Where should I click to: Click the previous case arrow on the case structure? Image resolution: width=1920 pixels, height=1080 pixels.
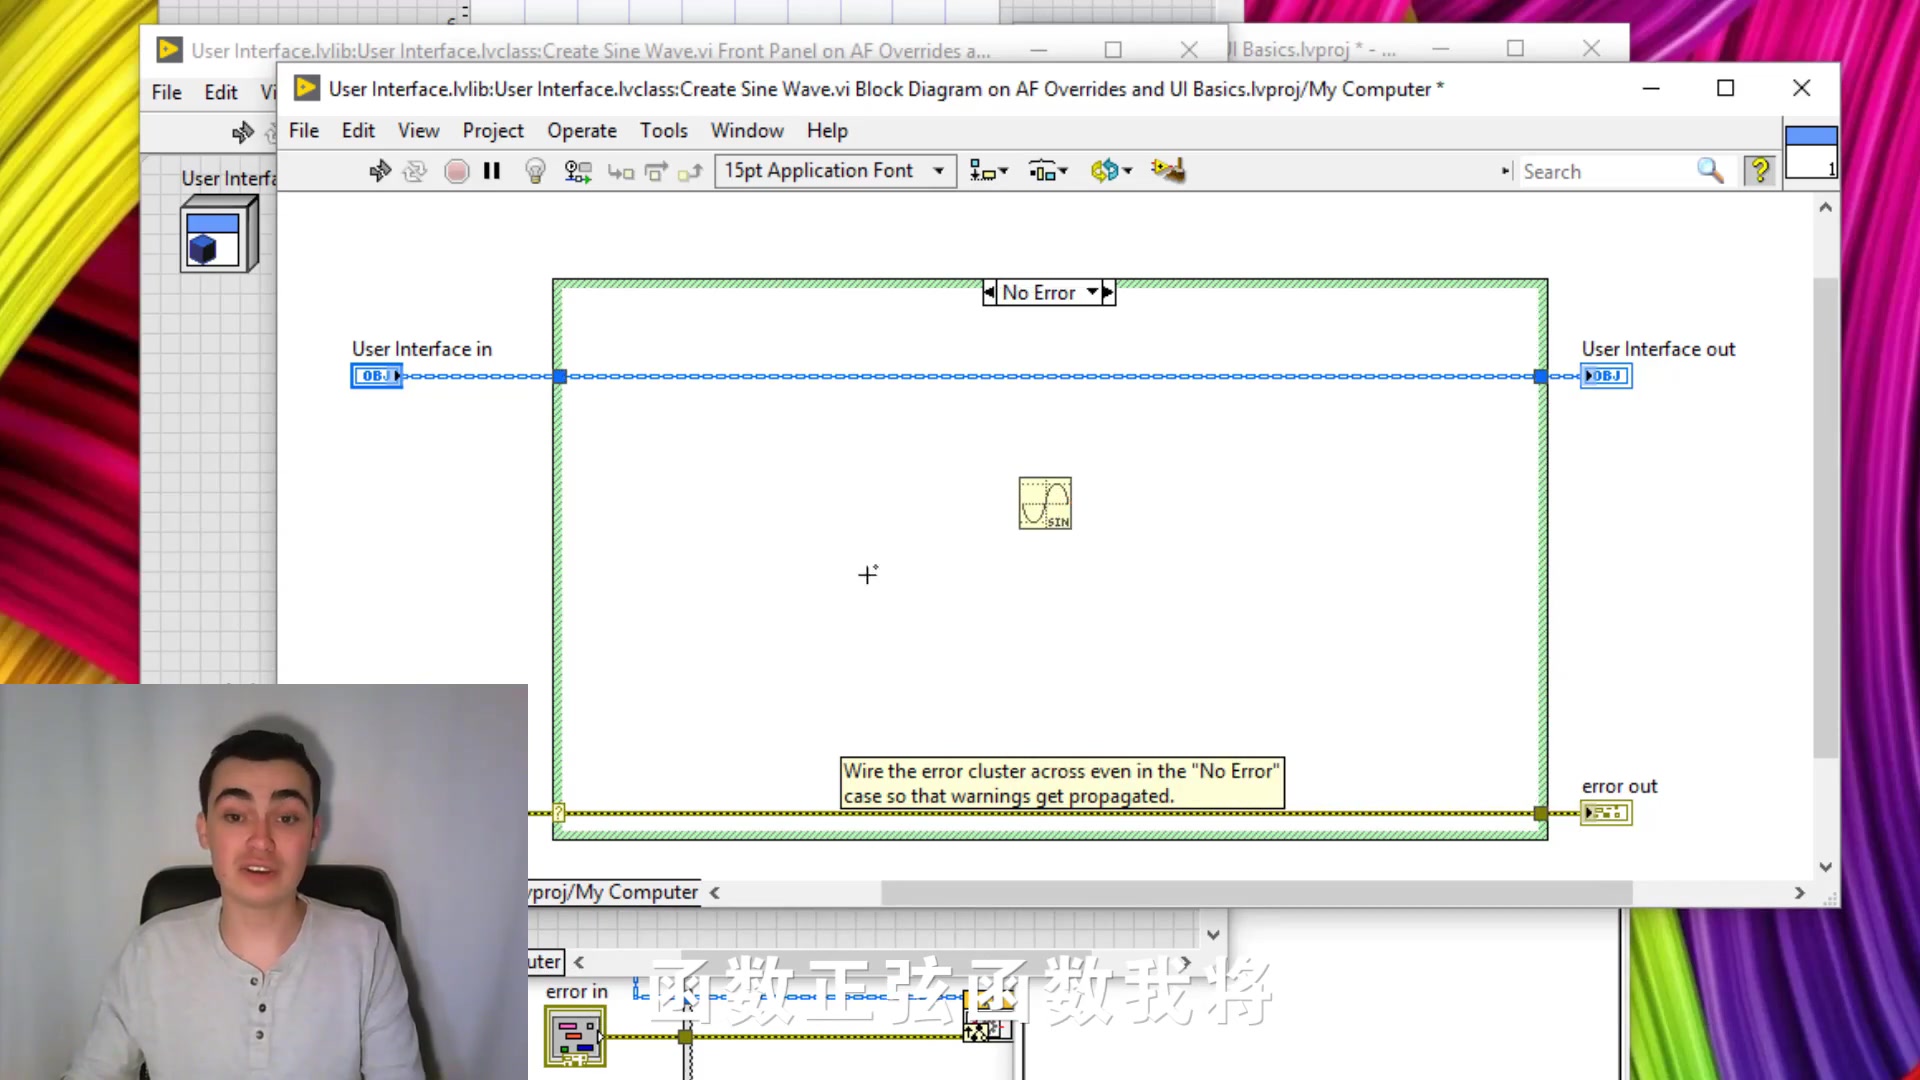990,292
